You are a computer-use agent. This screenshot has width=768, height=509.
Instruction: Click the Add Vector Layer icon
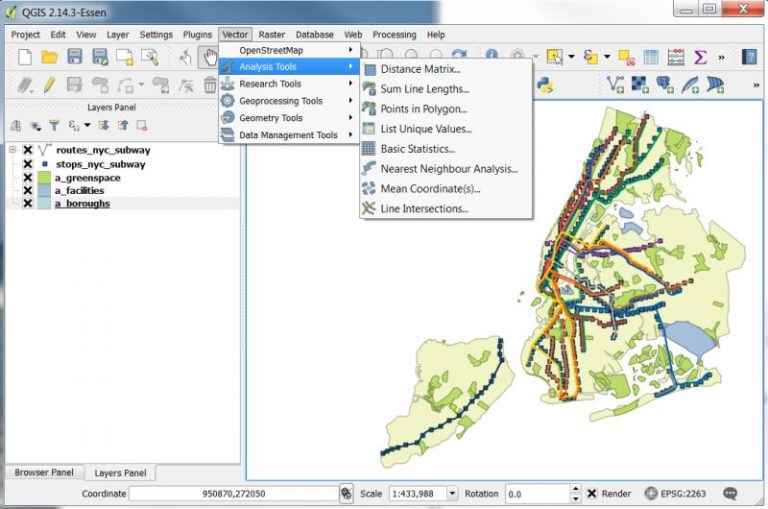pos(617,85)
